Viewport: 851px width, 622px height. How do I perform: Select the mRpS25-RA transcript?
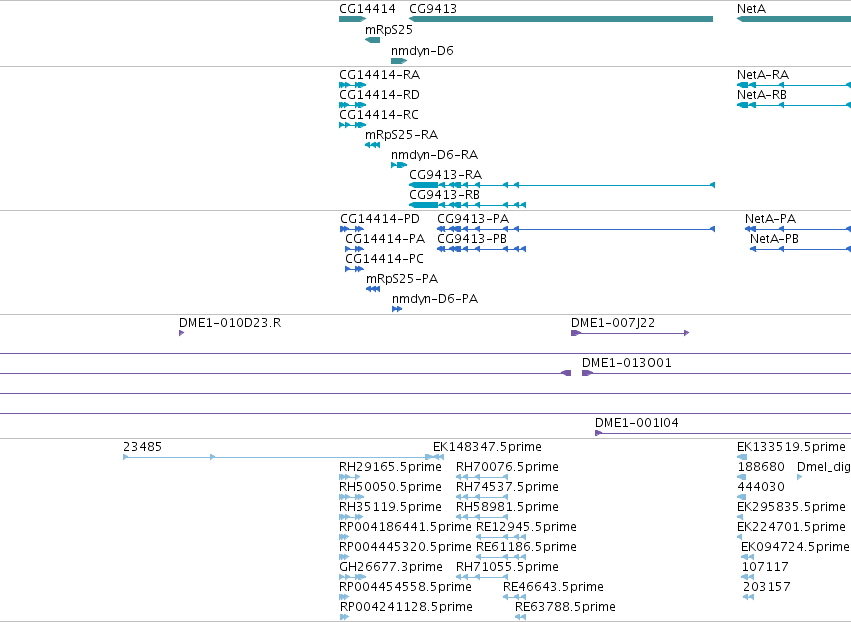[x=372, y=145]
